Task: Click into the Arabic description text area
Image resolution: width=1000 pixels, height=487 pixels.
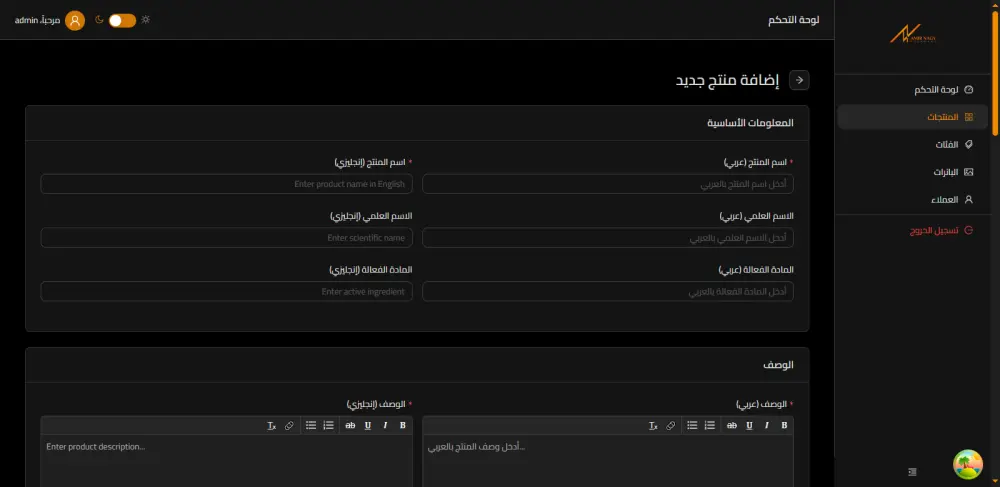Action: pos(608,461)
